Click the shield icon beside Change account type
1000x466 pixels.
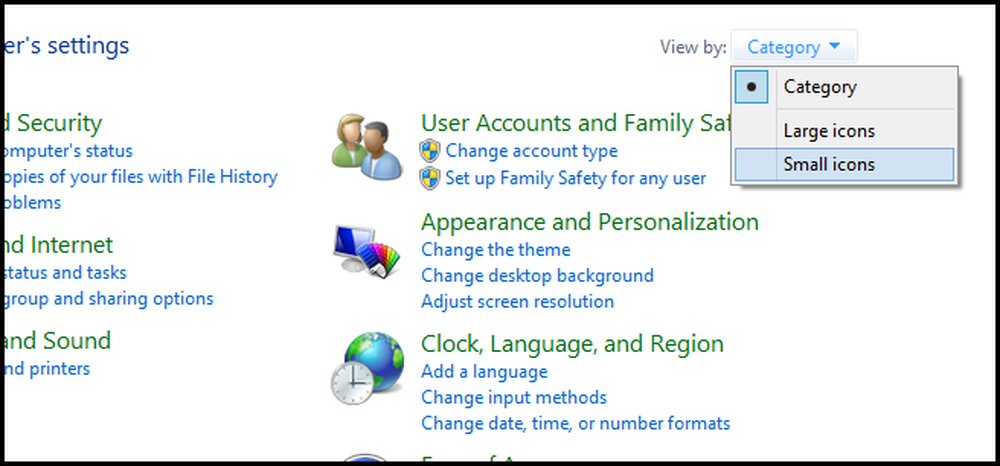click(x=430, y=151)
